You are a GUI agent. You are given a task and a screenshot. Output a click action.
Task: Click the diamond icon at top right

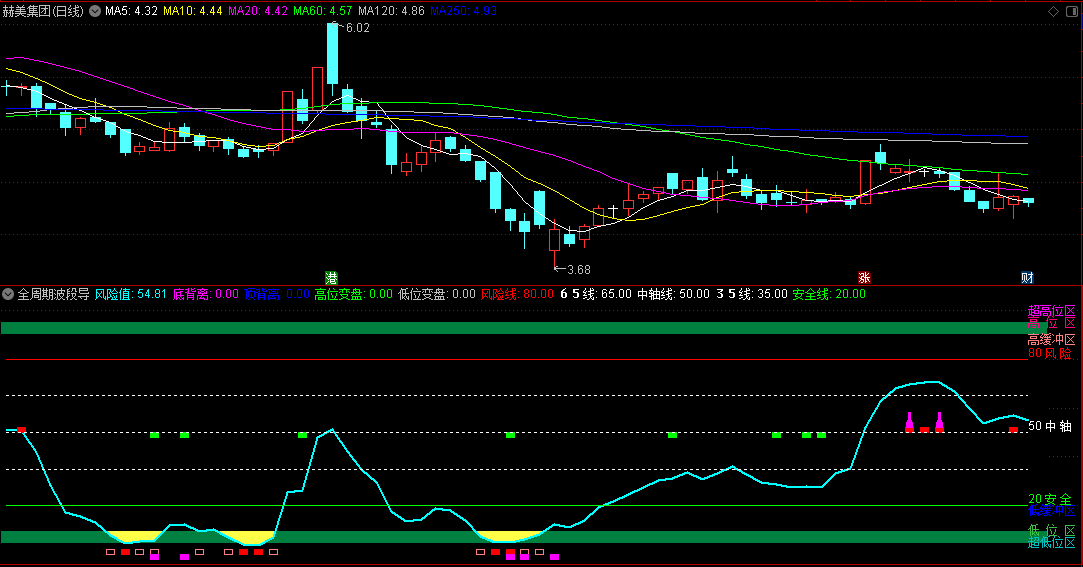[x=1053, y=11]
